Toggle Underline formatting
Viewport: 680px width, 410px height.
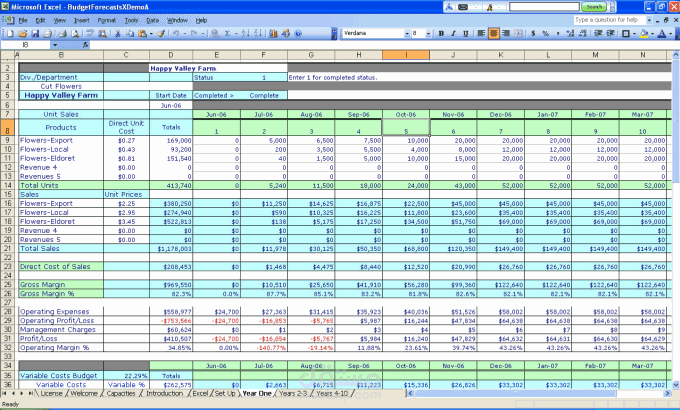click(466, 33)
